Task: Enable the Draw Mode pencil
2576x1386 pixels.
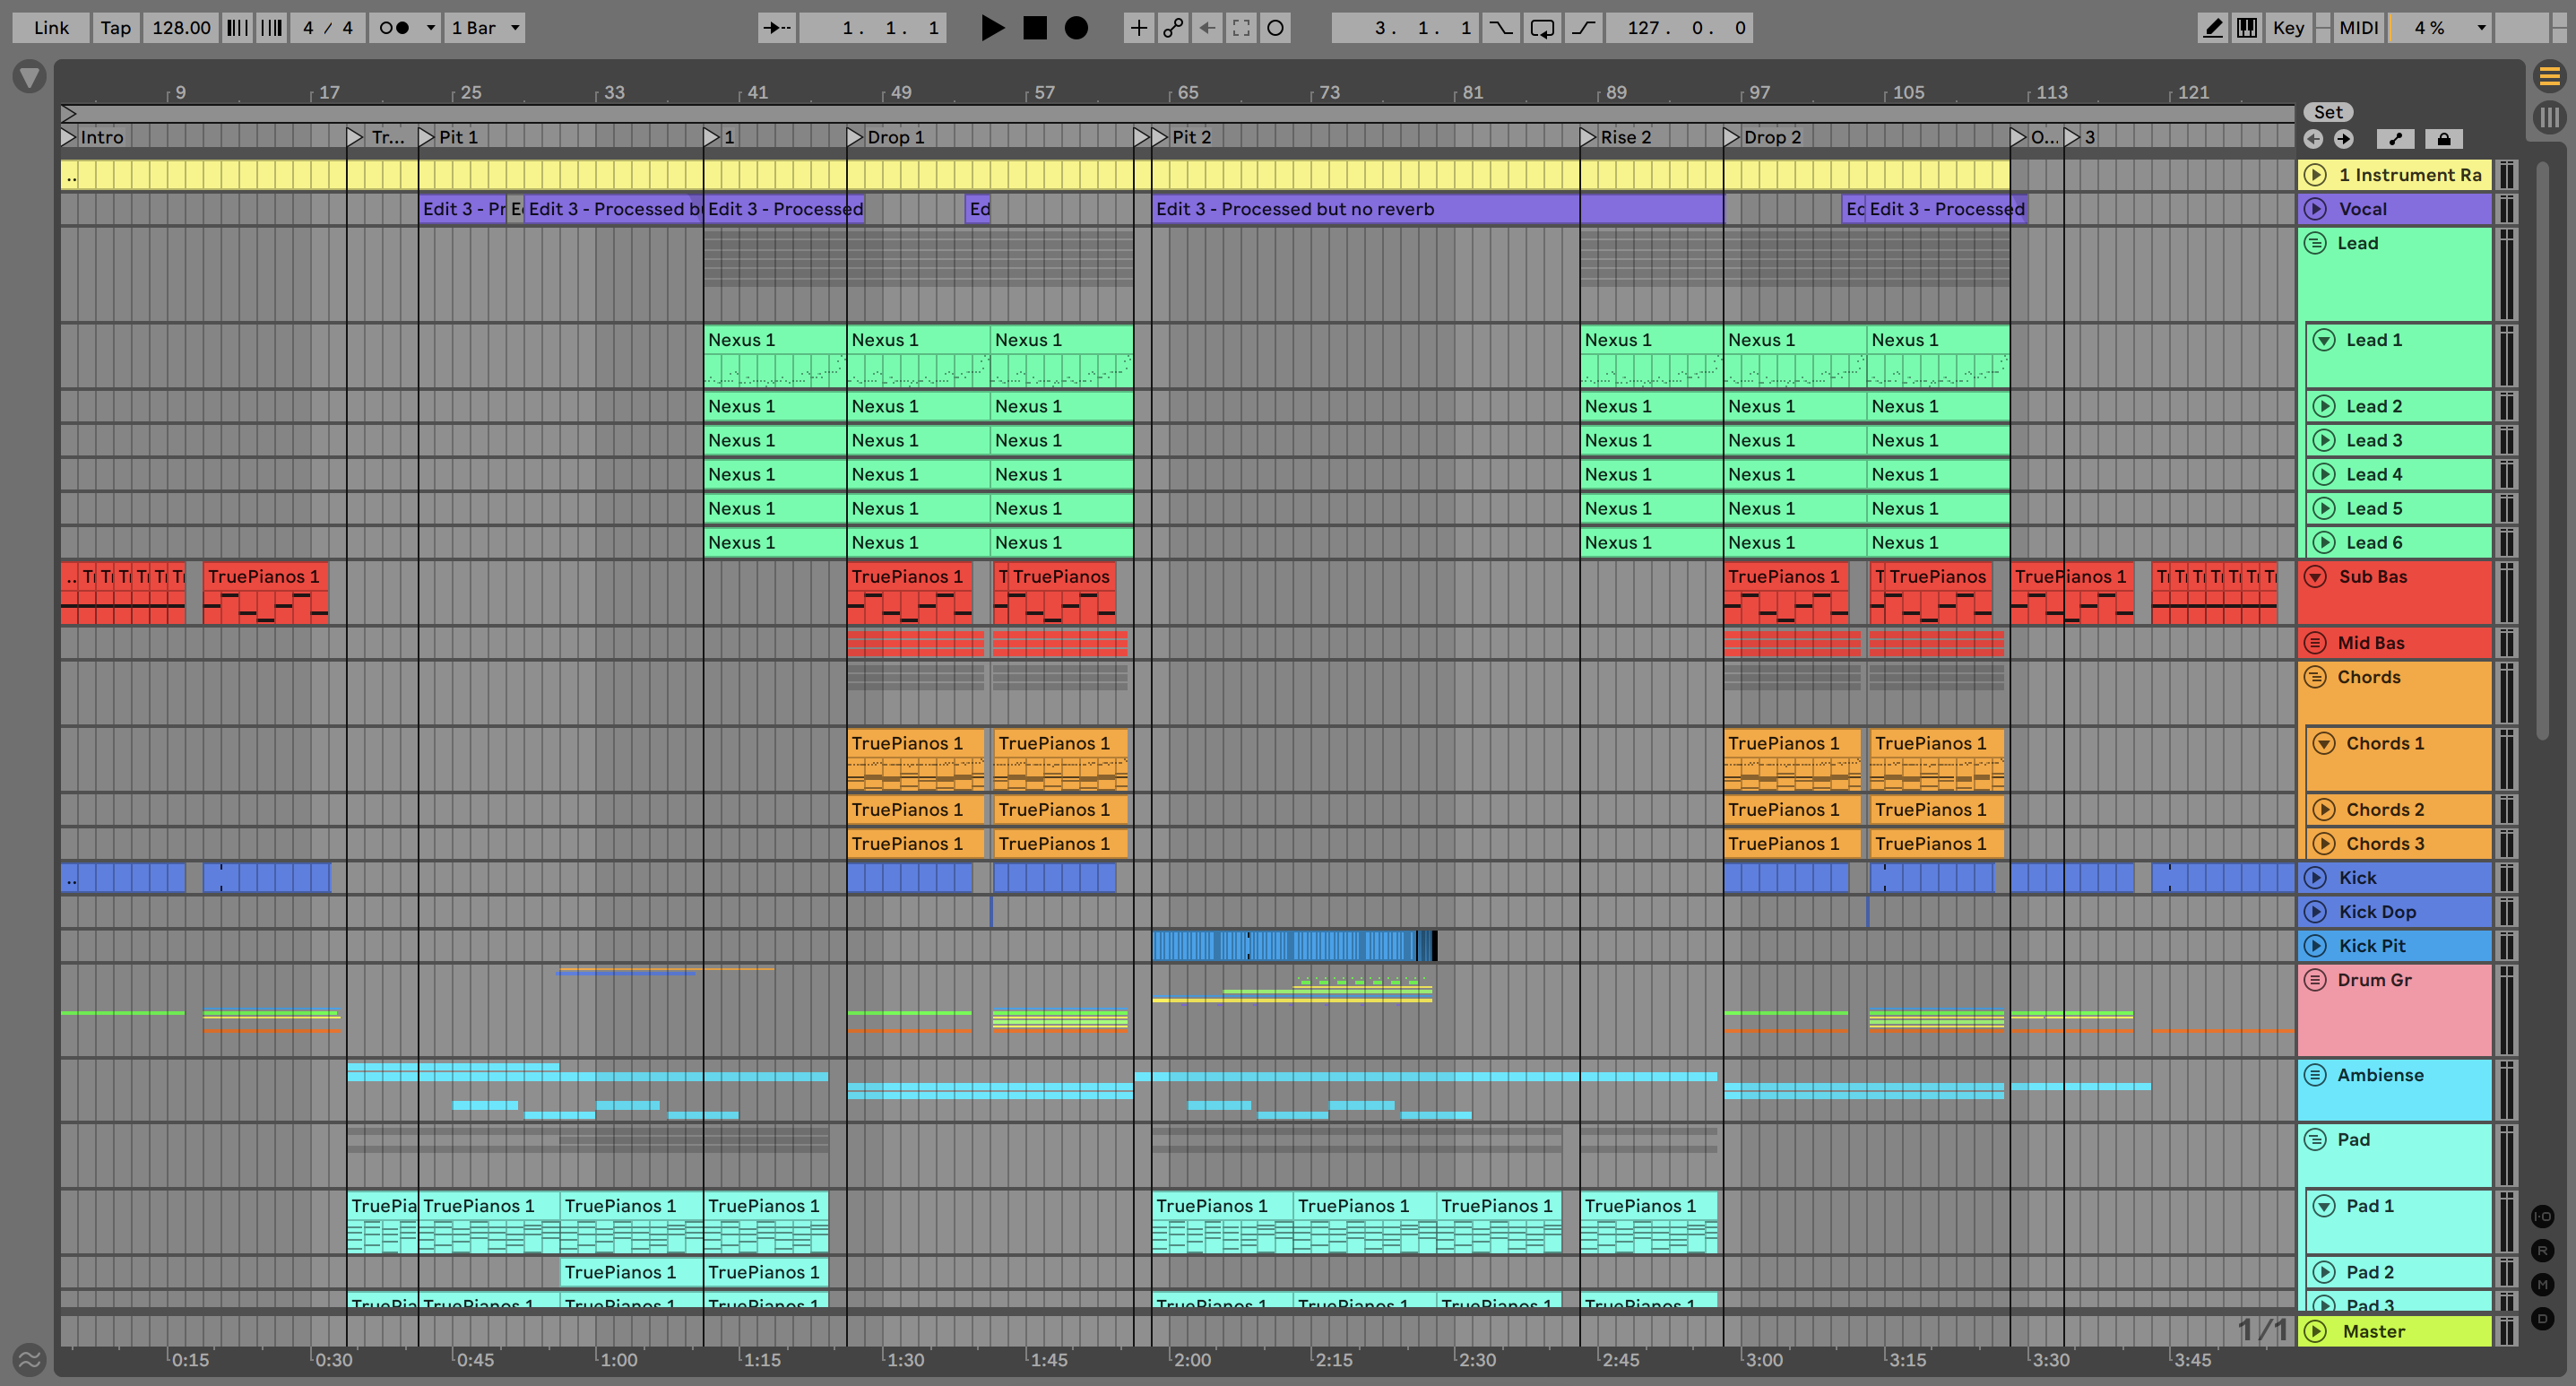Action: tap(2213, 28)
